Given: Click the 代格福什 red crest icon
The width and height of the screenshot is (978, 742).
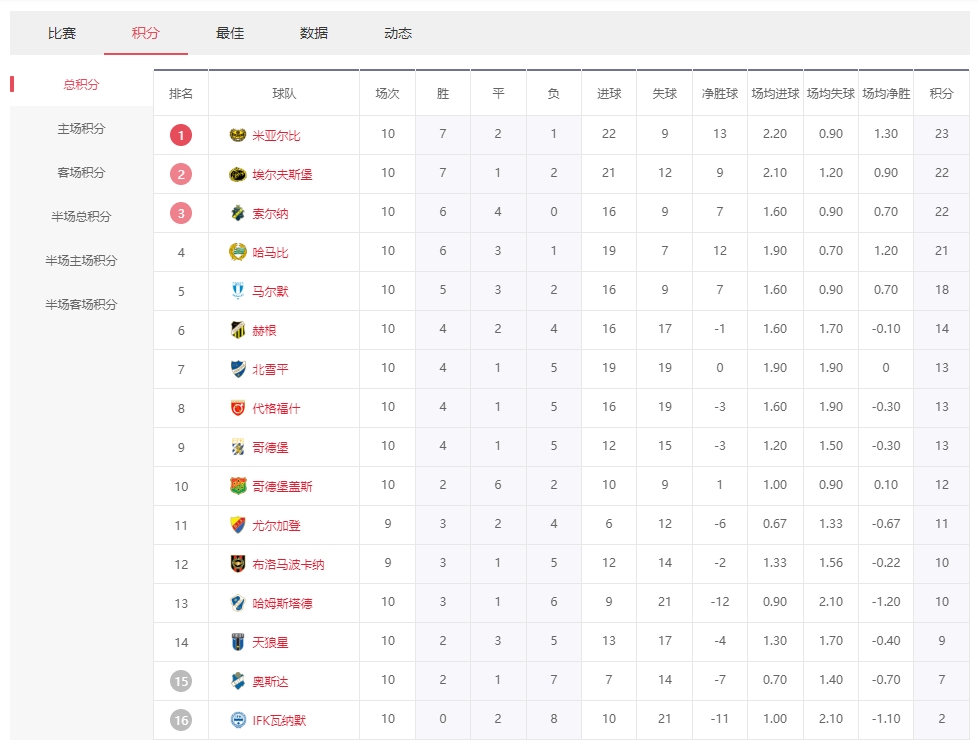Looking at the screenshot, I should click(x=237, y=408).
